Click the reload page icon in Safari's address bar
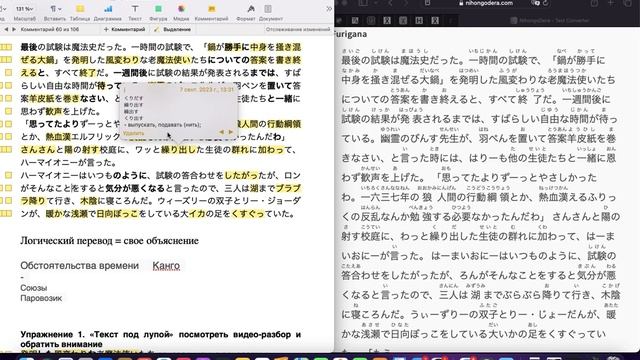 (546, 3)
